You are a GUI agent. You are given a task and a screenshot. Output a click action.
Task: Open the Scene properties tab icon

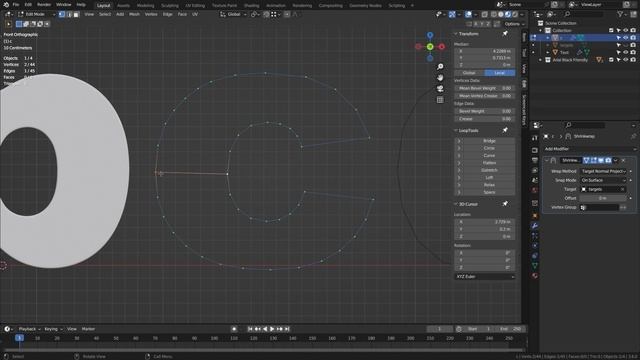[x=535, y=180]
